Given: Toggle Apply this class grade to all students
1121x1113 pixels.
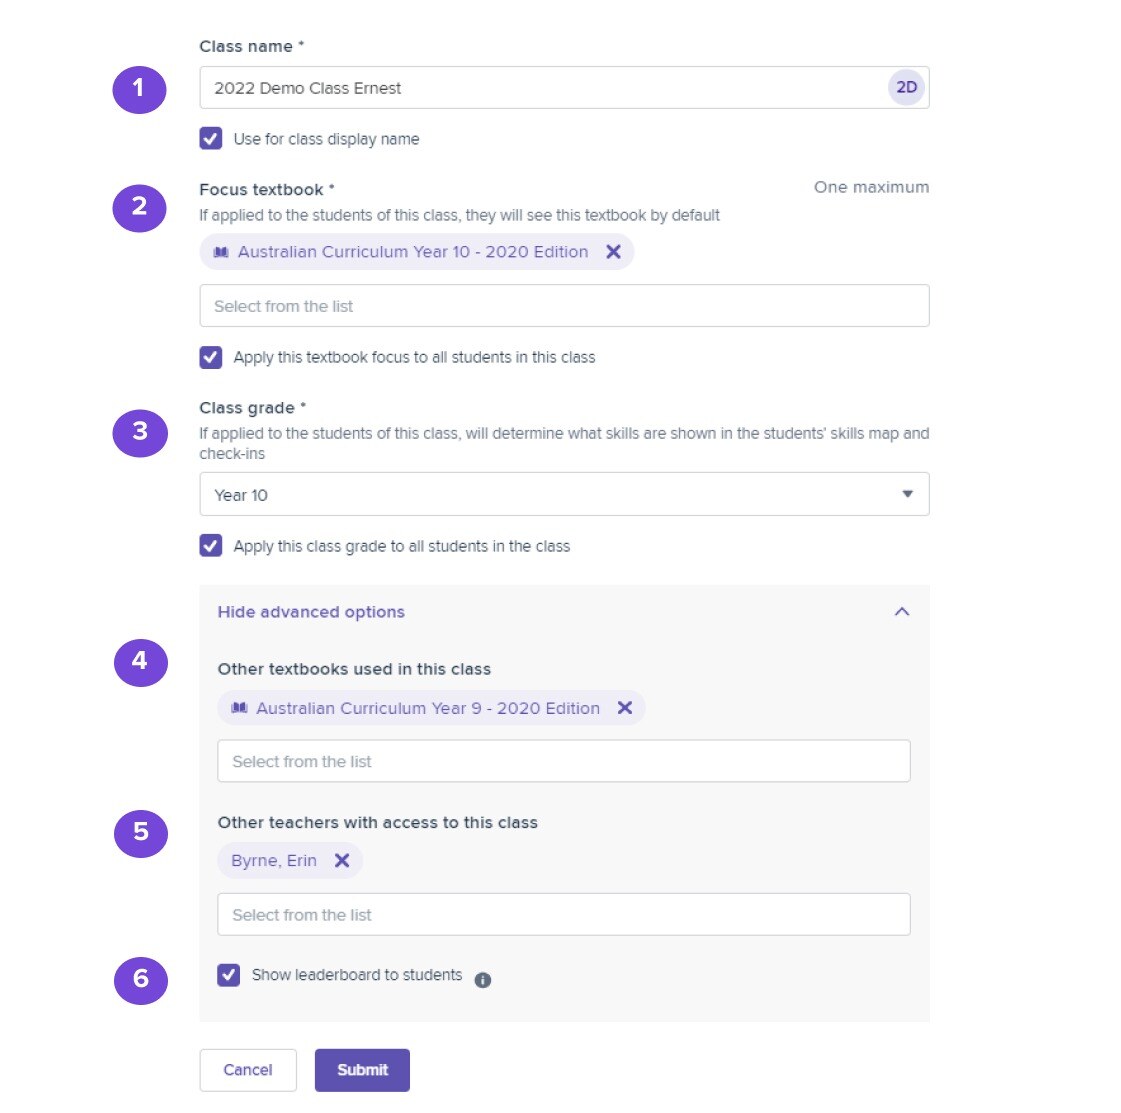Looking at the screenshot, I should (x=211, y=546).
